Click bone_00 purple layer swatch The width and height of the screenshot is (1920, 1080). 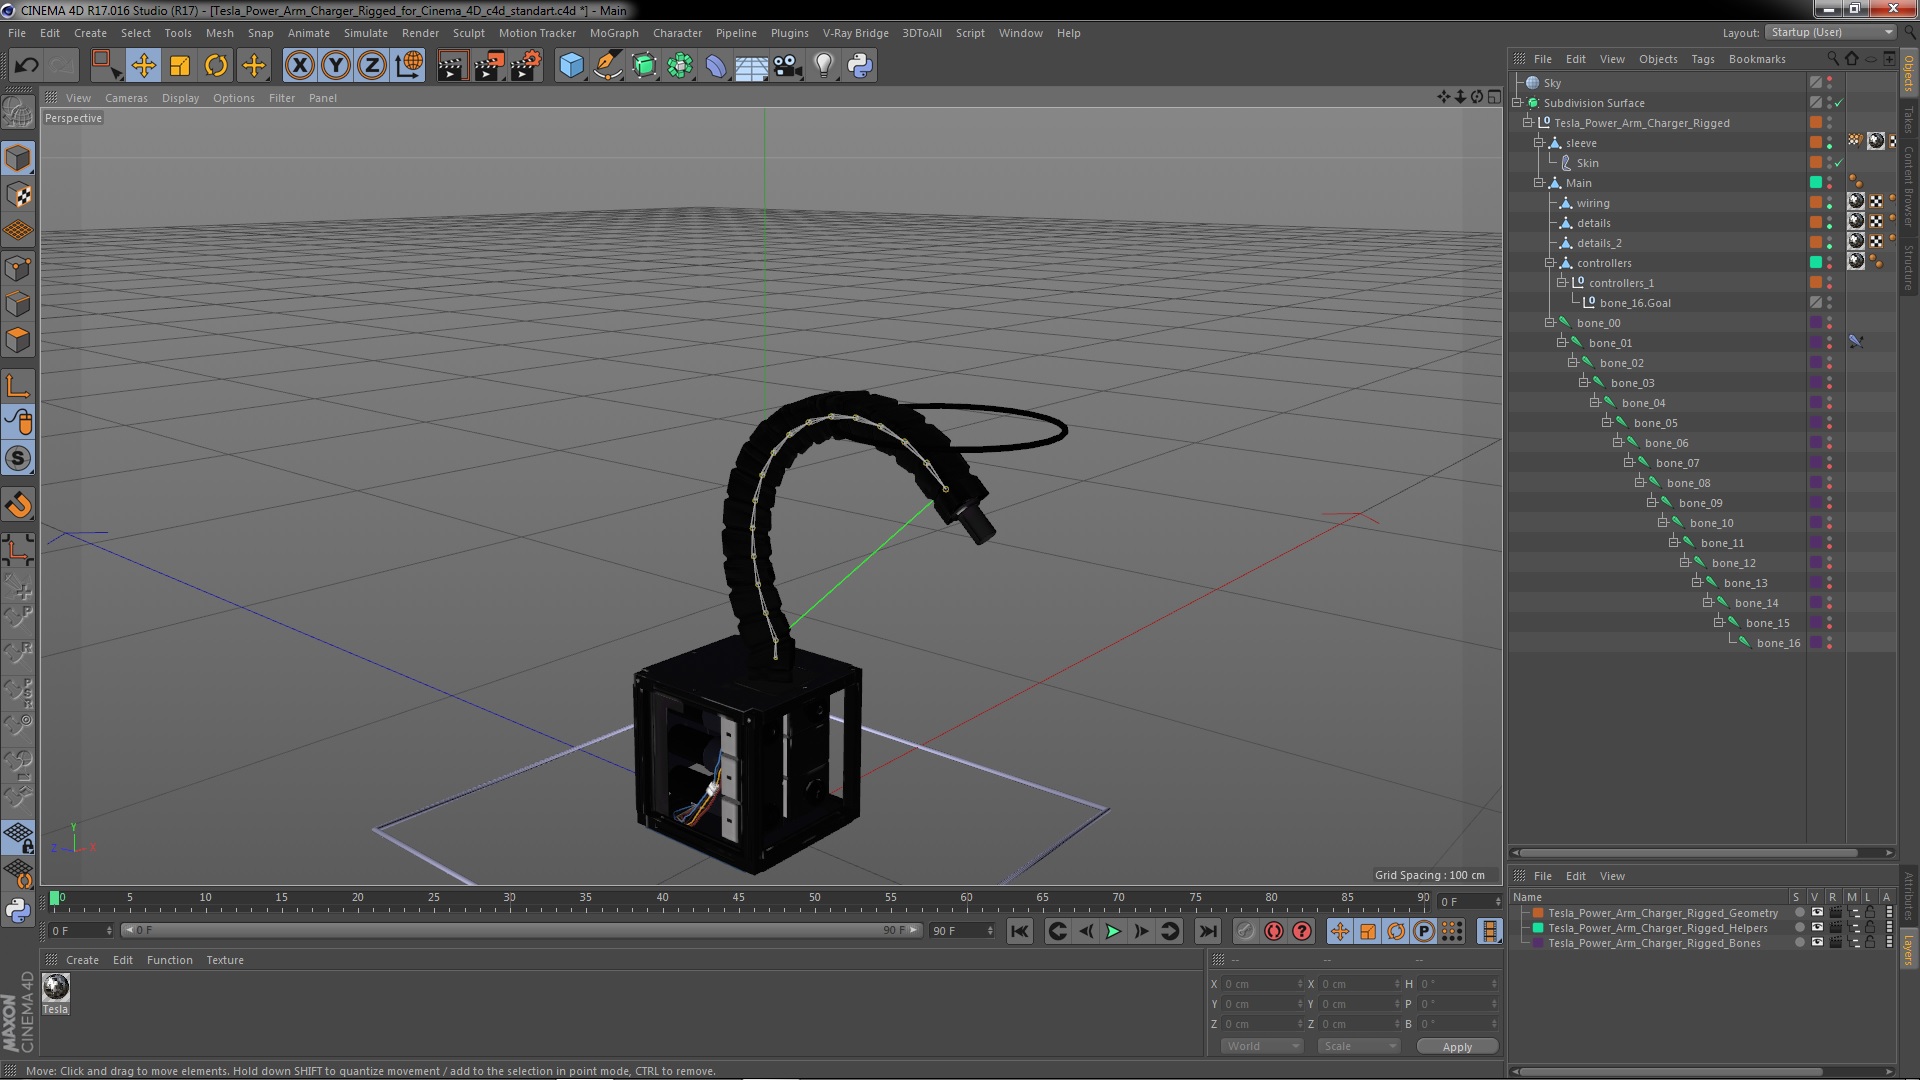[x=1815, y=323]
